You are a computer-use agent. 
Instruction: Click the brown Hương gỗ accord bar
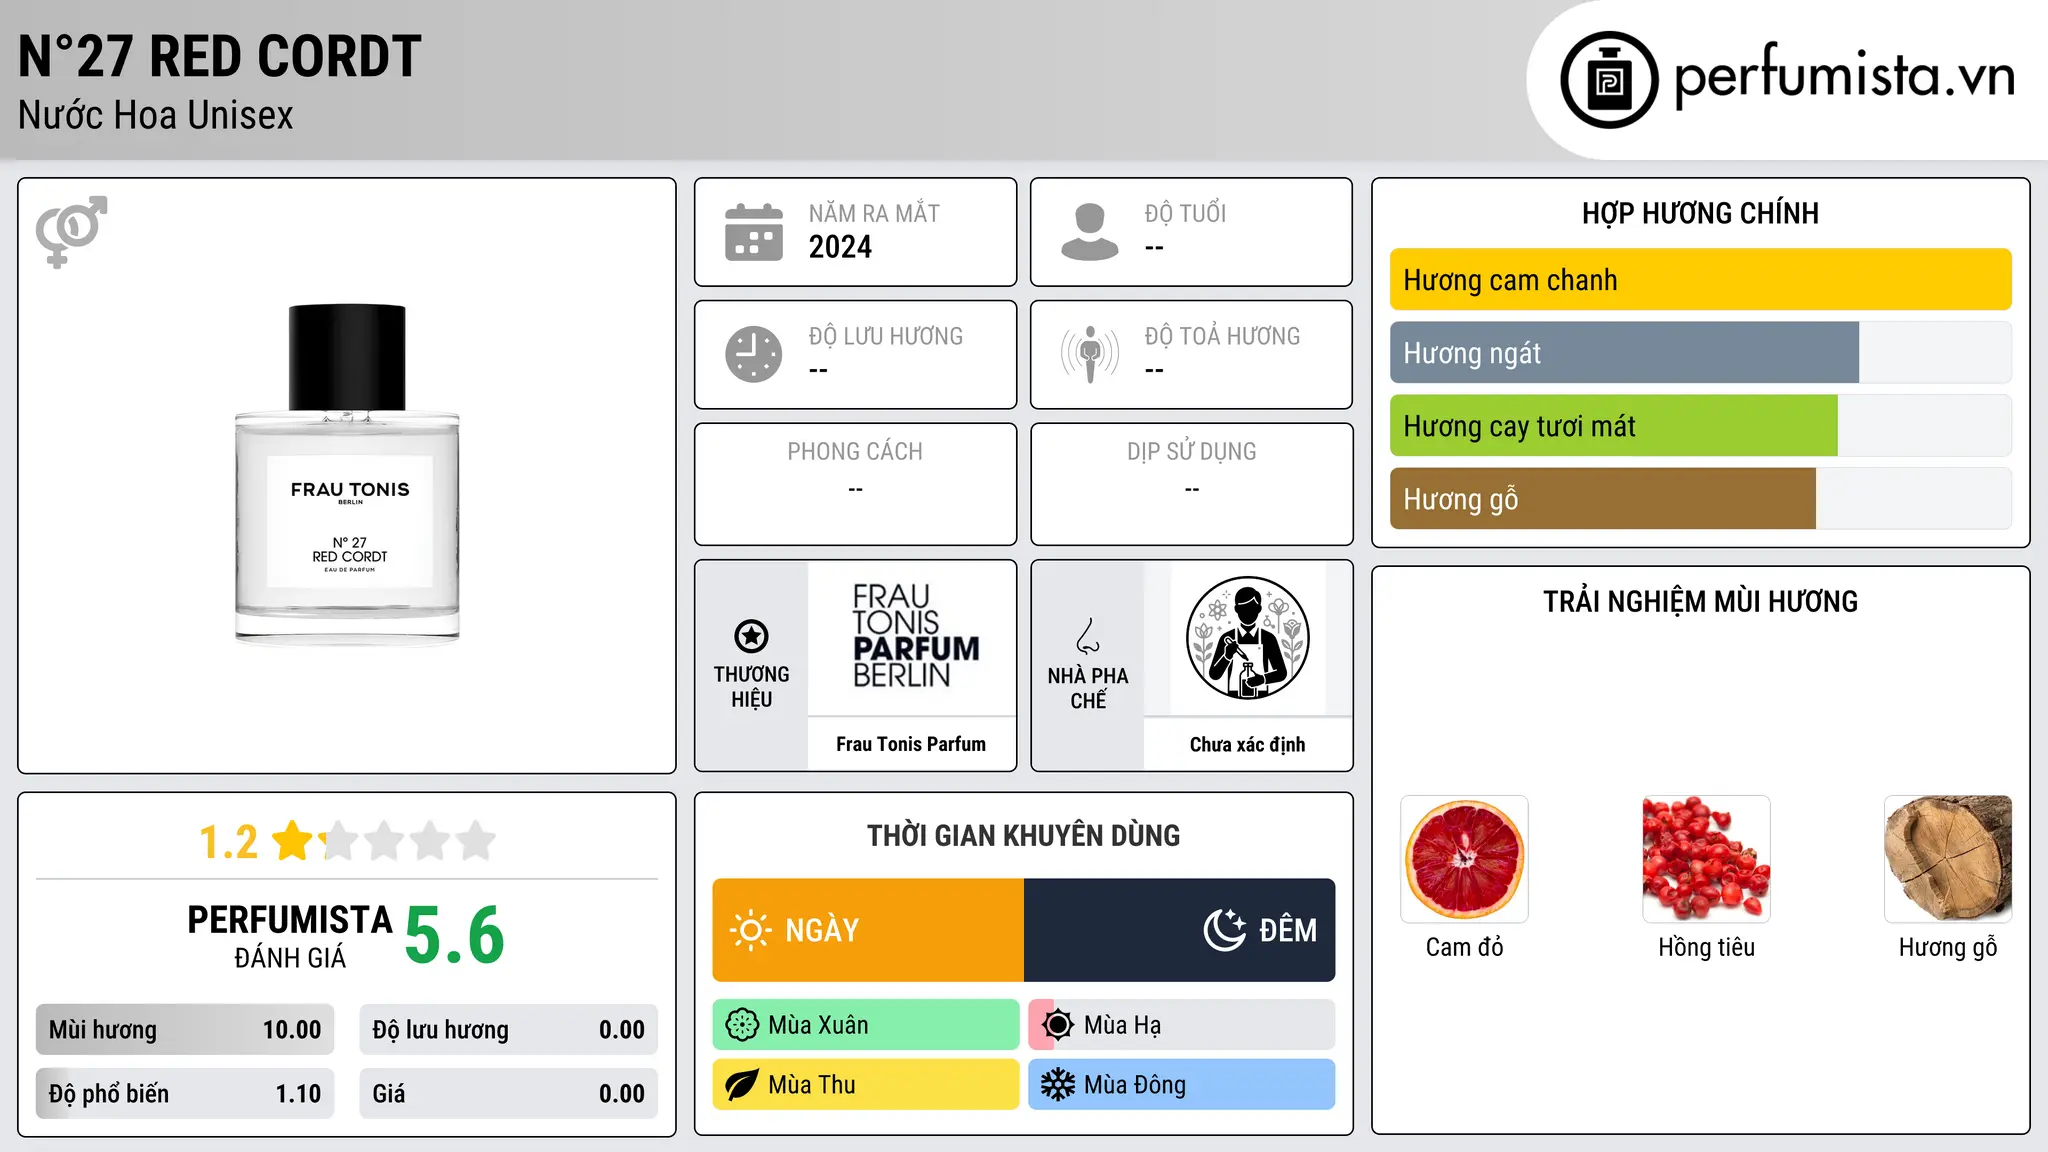click(x=1602, y=499)
